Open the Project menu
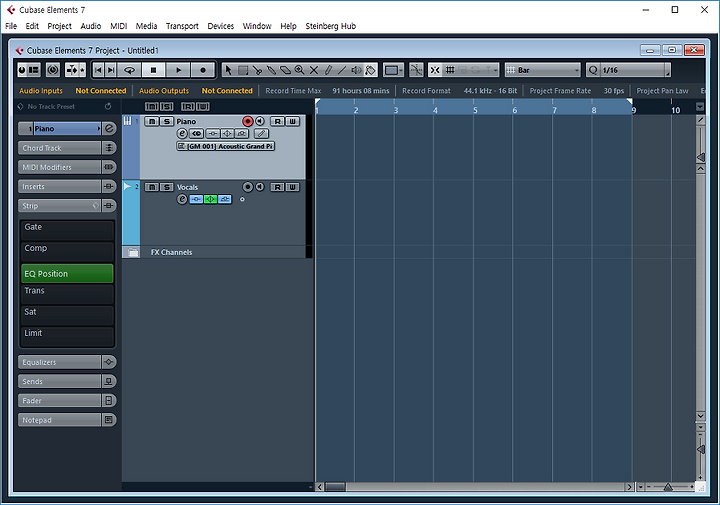 (x=60, y=26)
